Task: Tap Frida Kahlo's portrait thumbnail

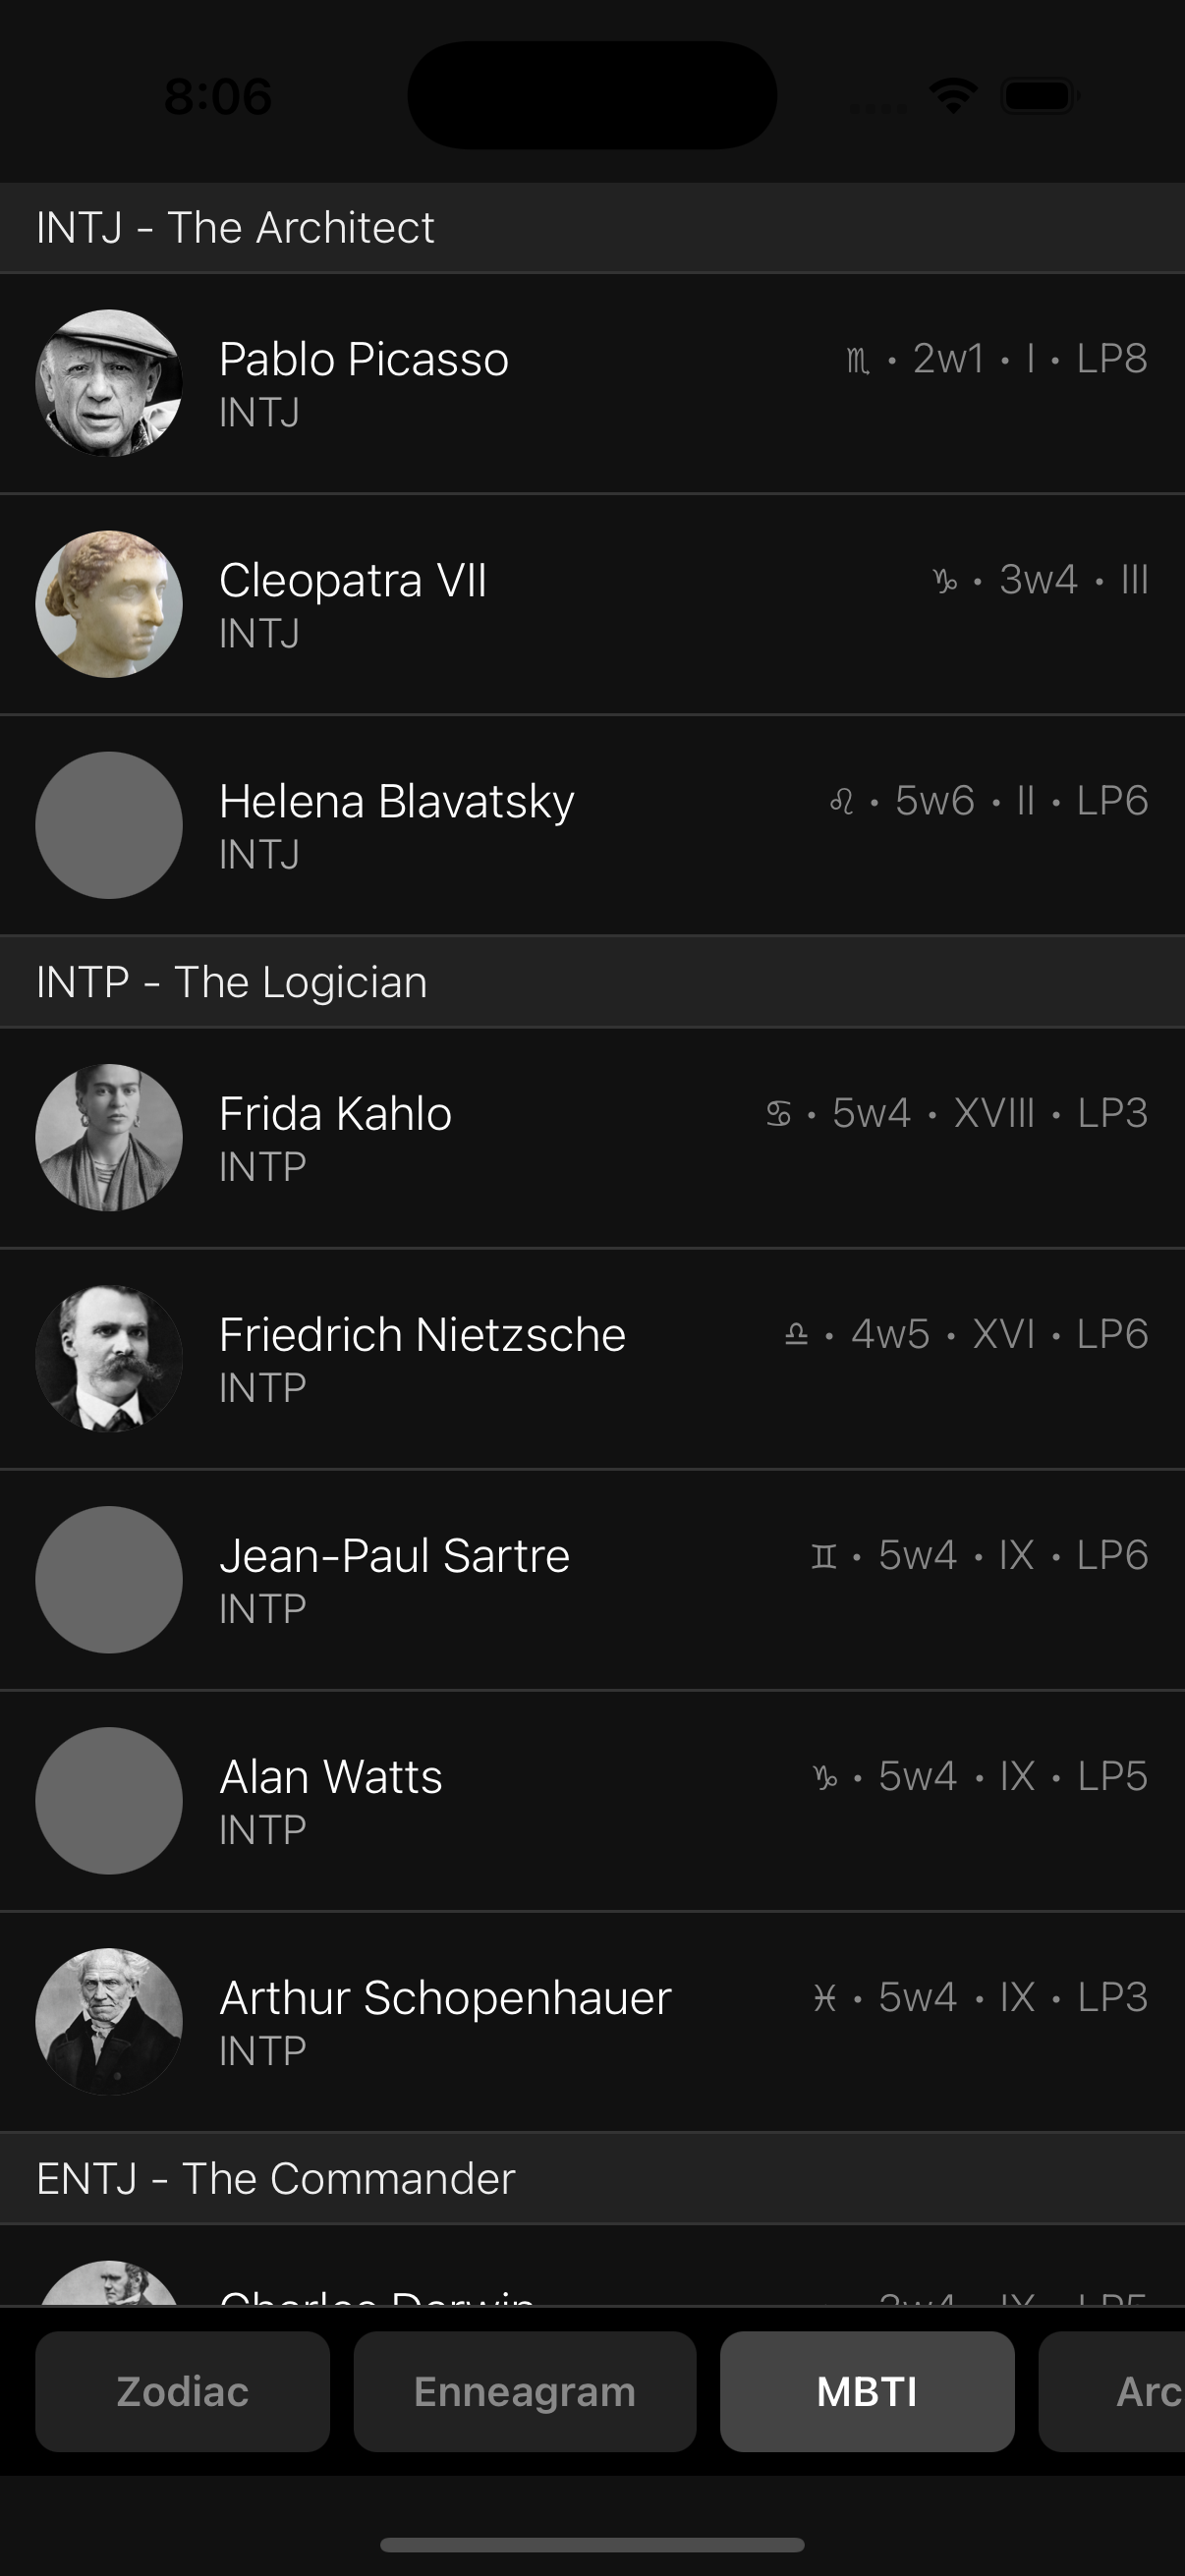Action: click(109, 1137)
